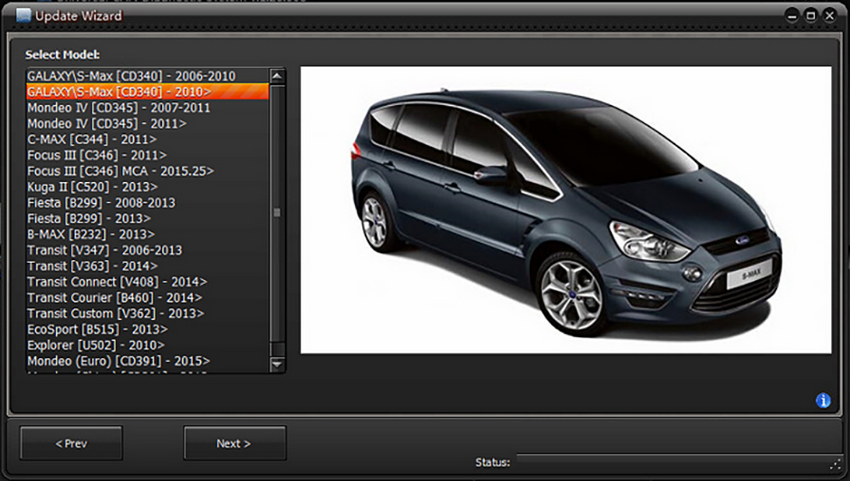The height and width of the screenshot is (481, 850).
Task: Pick Transit Connect [V408] - 2014>
Action: click(147, 281)
